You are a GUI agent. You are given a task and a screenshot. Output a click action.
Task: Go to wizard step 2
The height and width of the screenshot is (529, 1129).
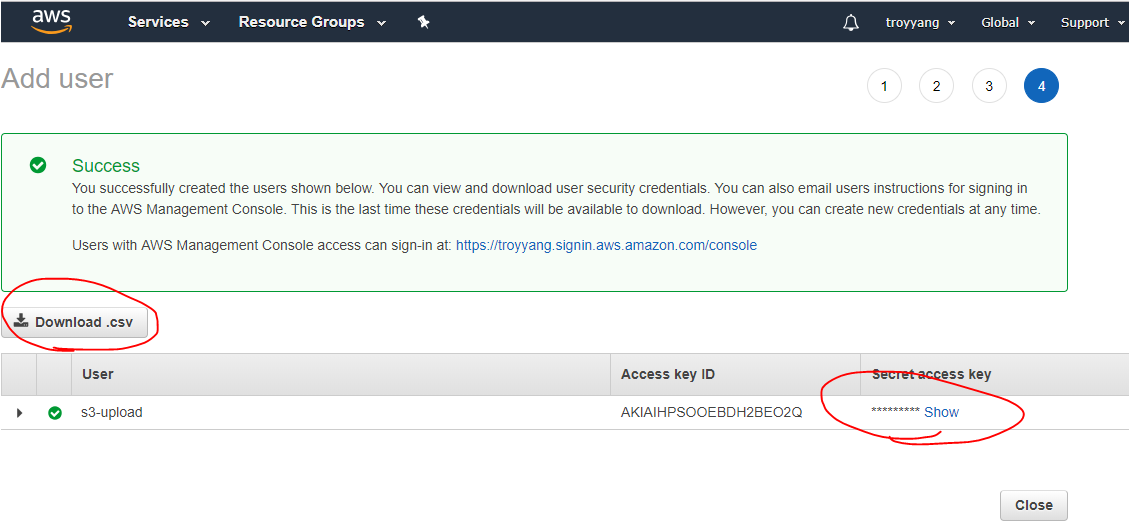[x=936, y=86]
